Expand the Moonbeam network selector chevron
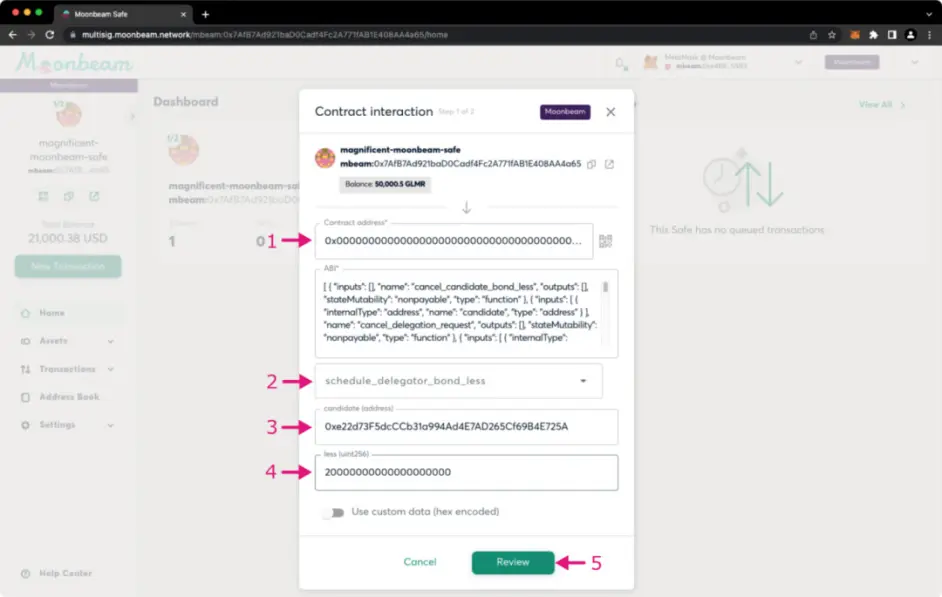942x597 pixels. (914, 62)
